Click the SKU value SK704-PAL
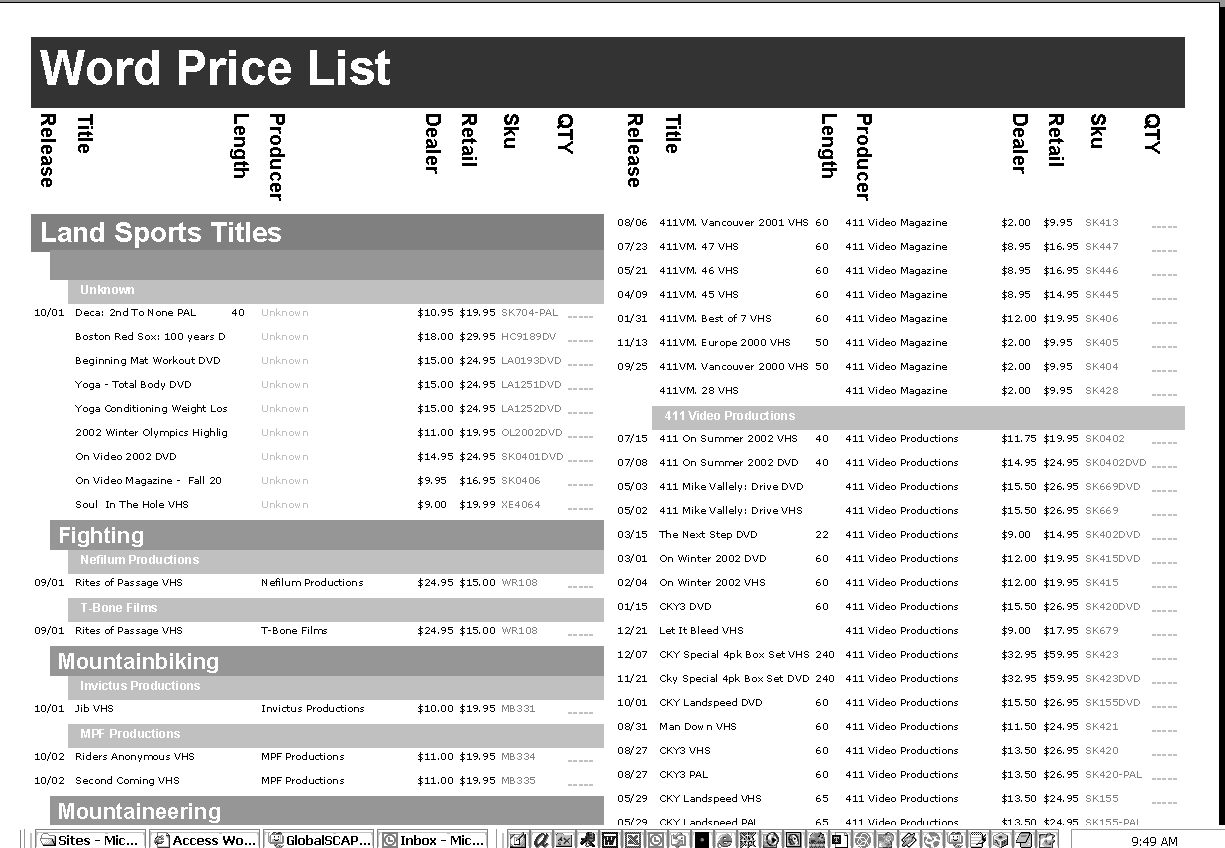Screen dimensions: 1225x848 (530, 313)
